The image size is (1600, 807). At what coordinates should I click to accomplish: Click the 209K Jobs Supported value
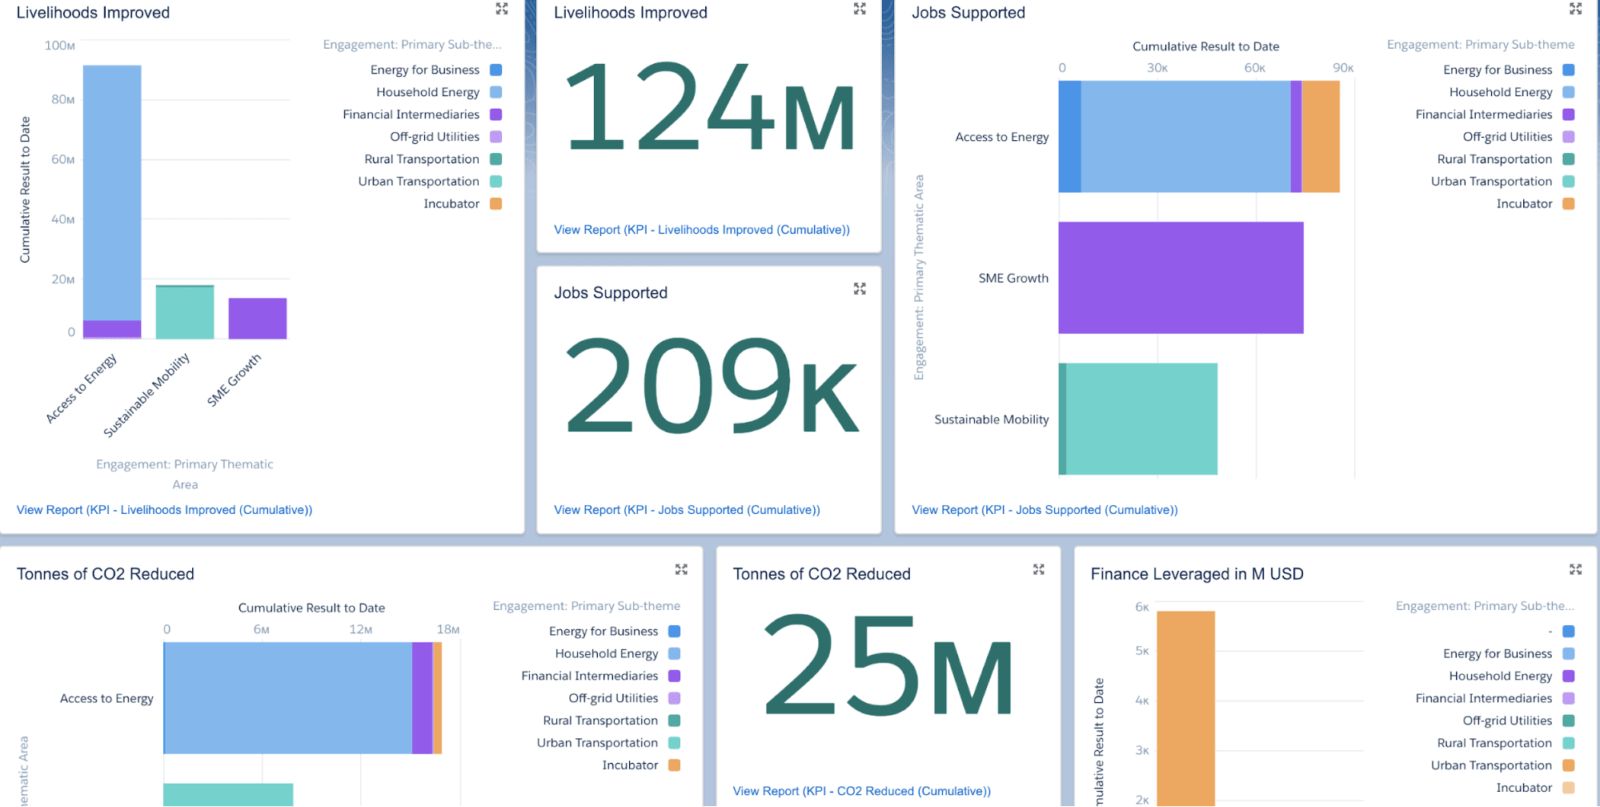712,386
